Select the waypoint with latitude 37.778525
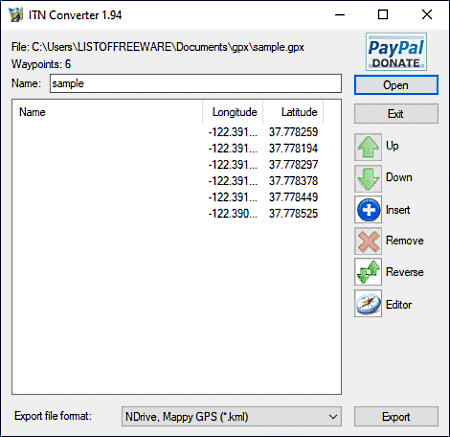Screen dimensions: 450x437 point(168,214)
